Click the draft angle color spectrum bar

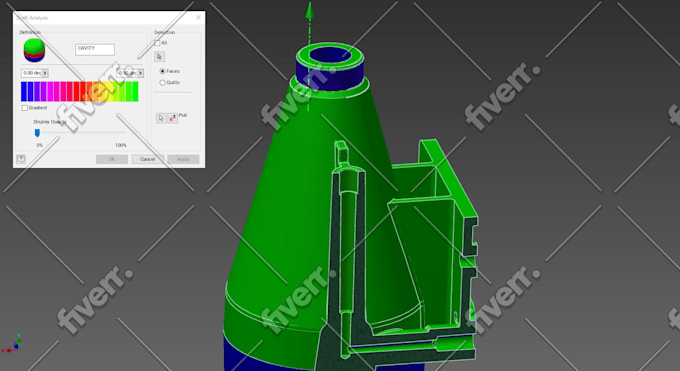click(80, 92)
